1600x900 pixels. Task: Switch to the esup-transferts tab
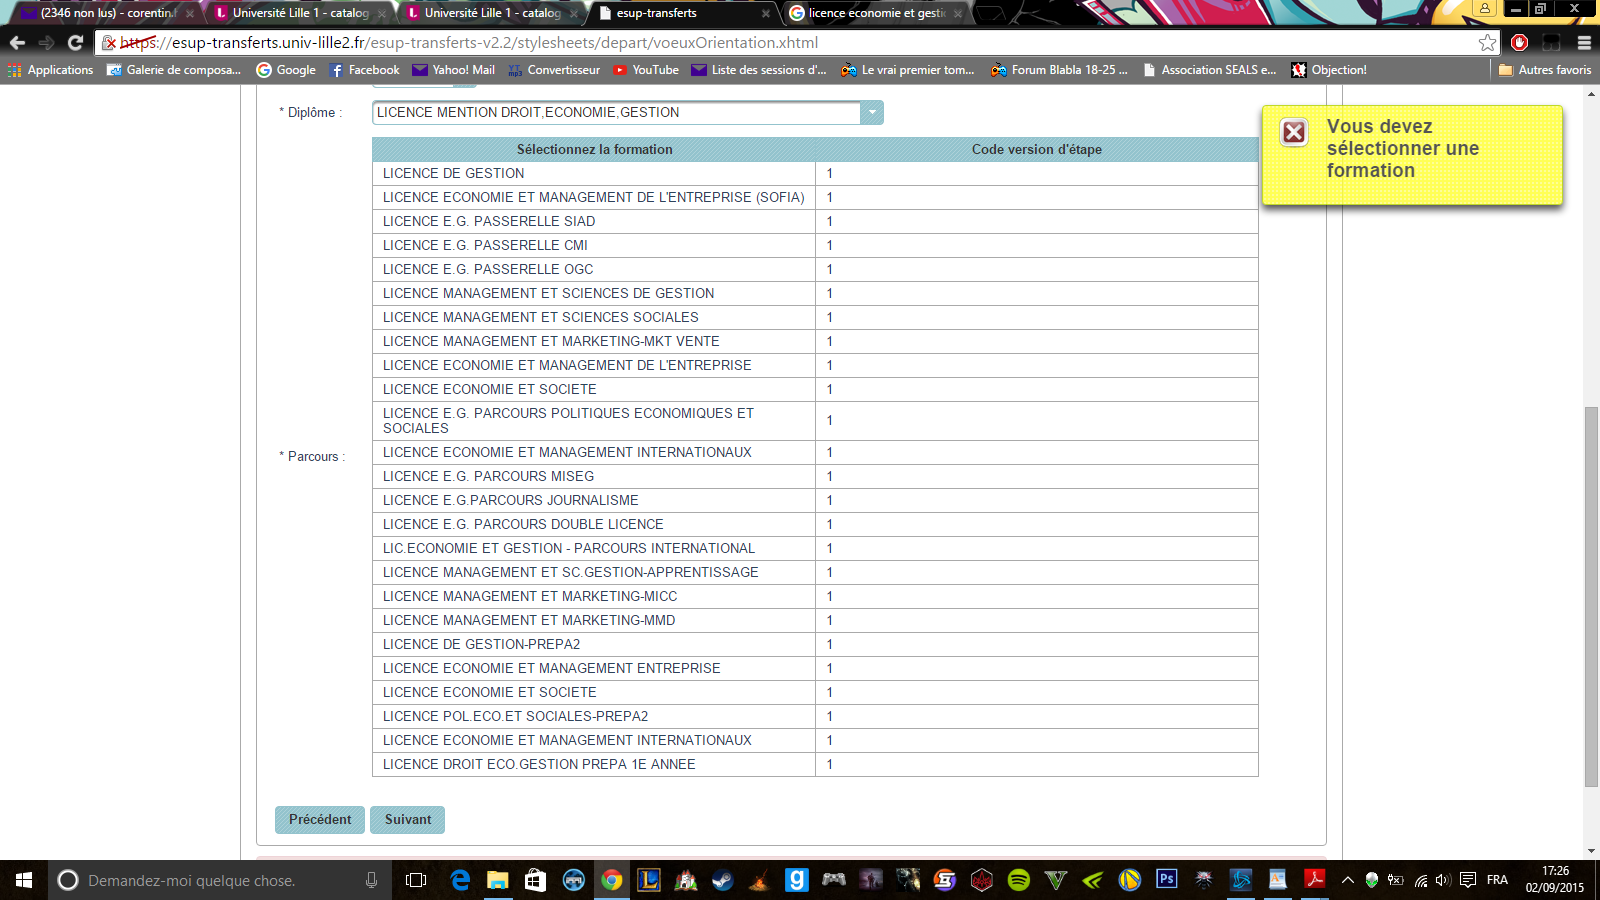tap(660, 14)
